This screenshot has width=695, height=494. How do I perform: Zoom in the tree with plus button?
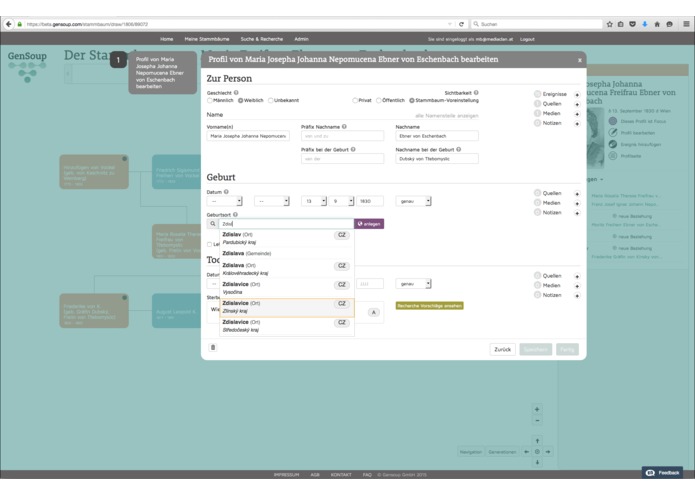537,409
